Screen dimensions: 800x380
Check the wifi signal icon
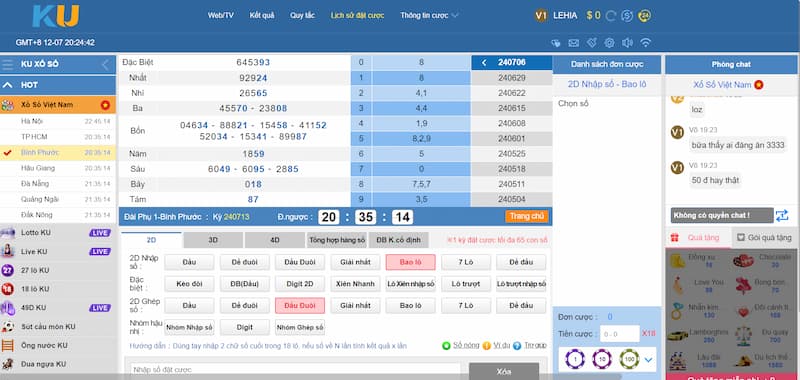(x=645, y=43)
